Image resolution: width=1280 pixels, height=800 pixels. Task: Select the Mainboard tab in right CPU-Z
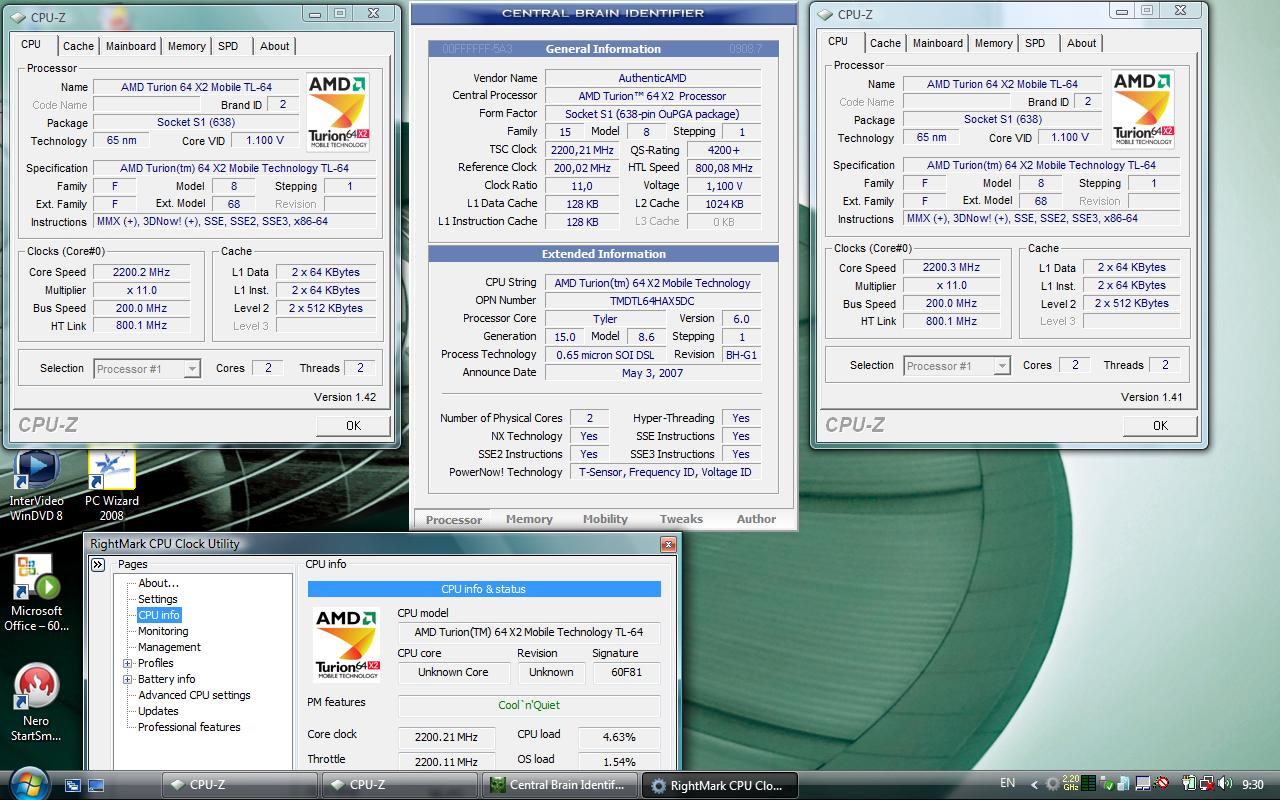click(938, 43)
